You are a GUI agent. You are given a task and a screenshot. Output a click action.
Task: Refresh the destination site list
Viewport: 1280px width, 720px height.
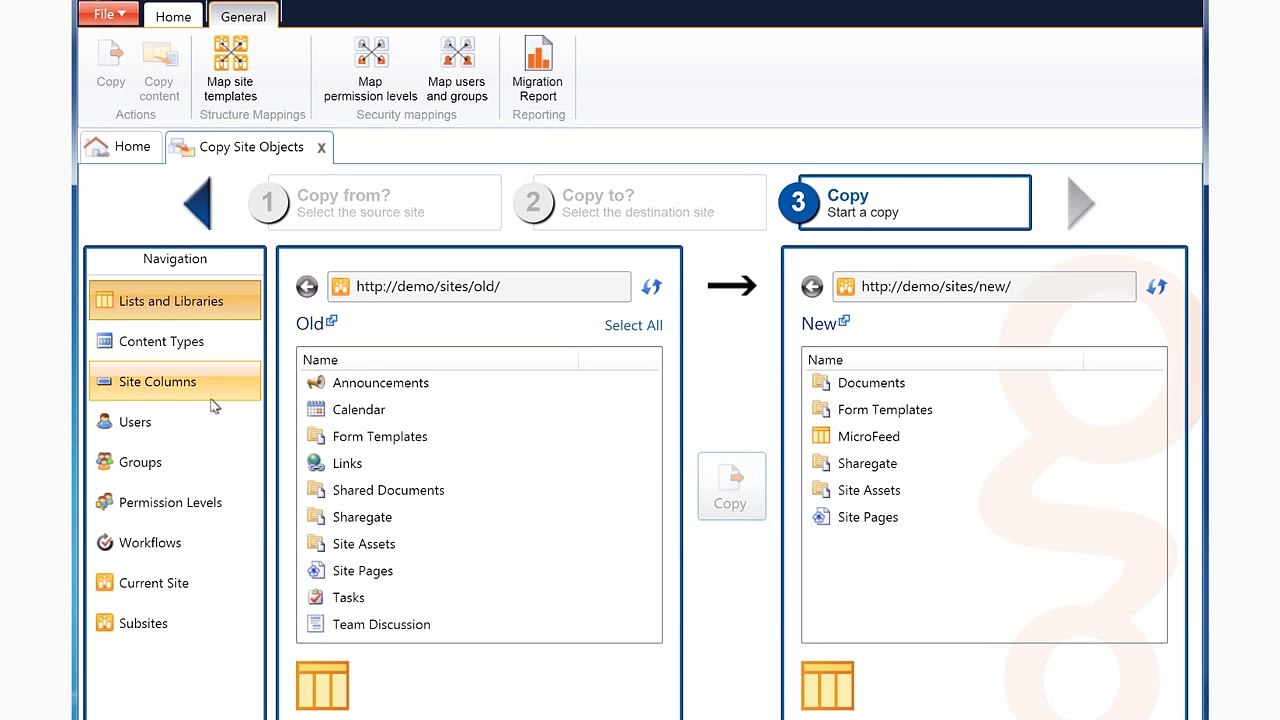click(1157, 287)
